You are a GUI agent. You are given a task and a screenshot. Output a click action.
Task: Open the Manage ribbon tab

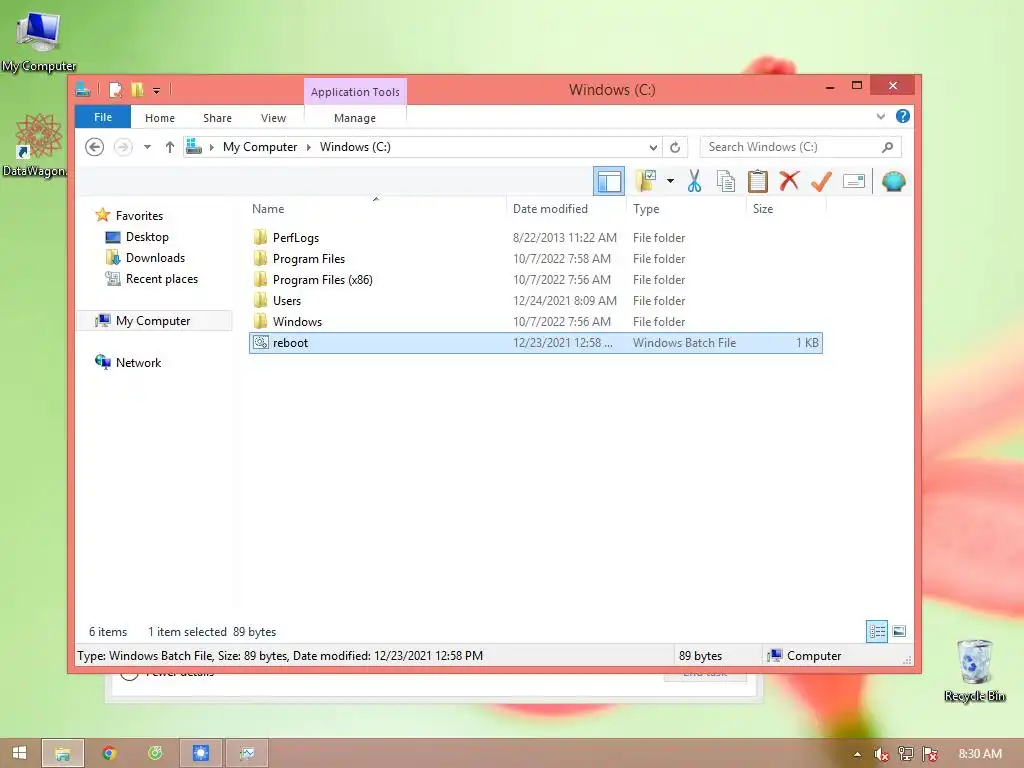tap(355, 118)
